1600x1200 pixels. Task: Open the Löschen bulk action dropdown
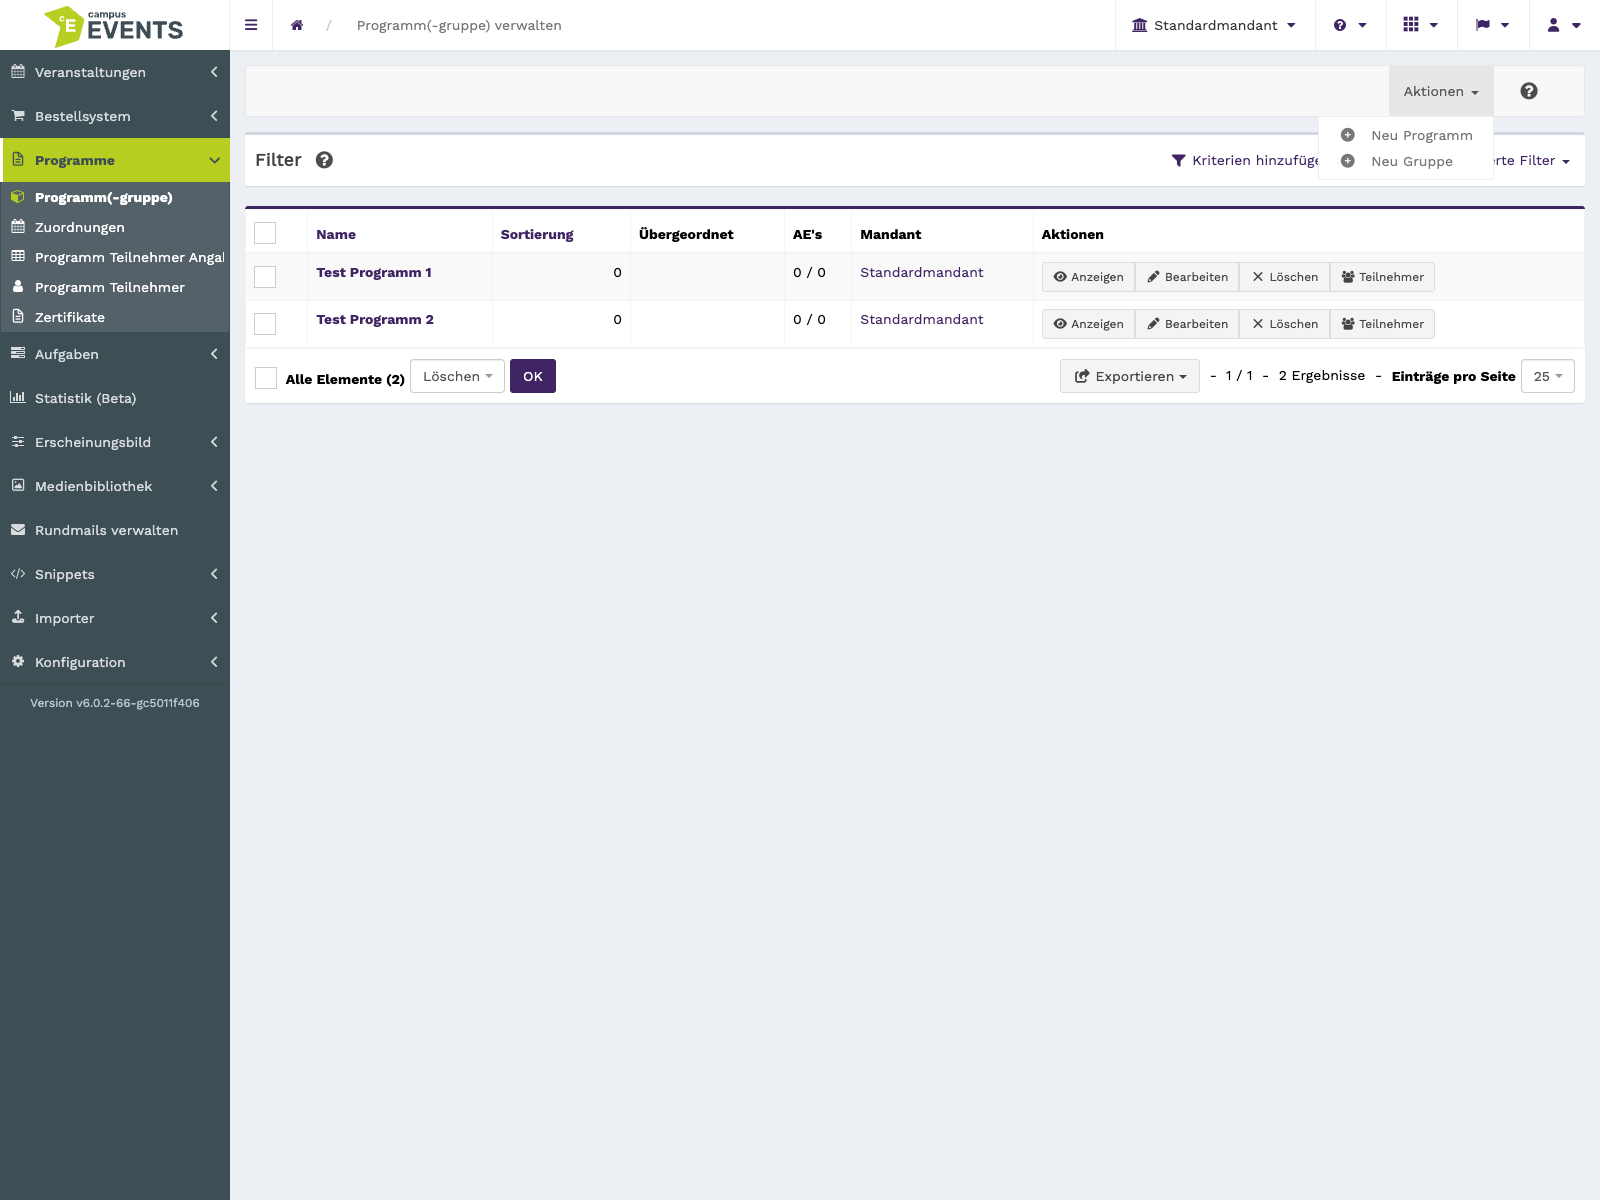457,376
